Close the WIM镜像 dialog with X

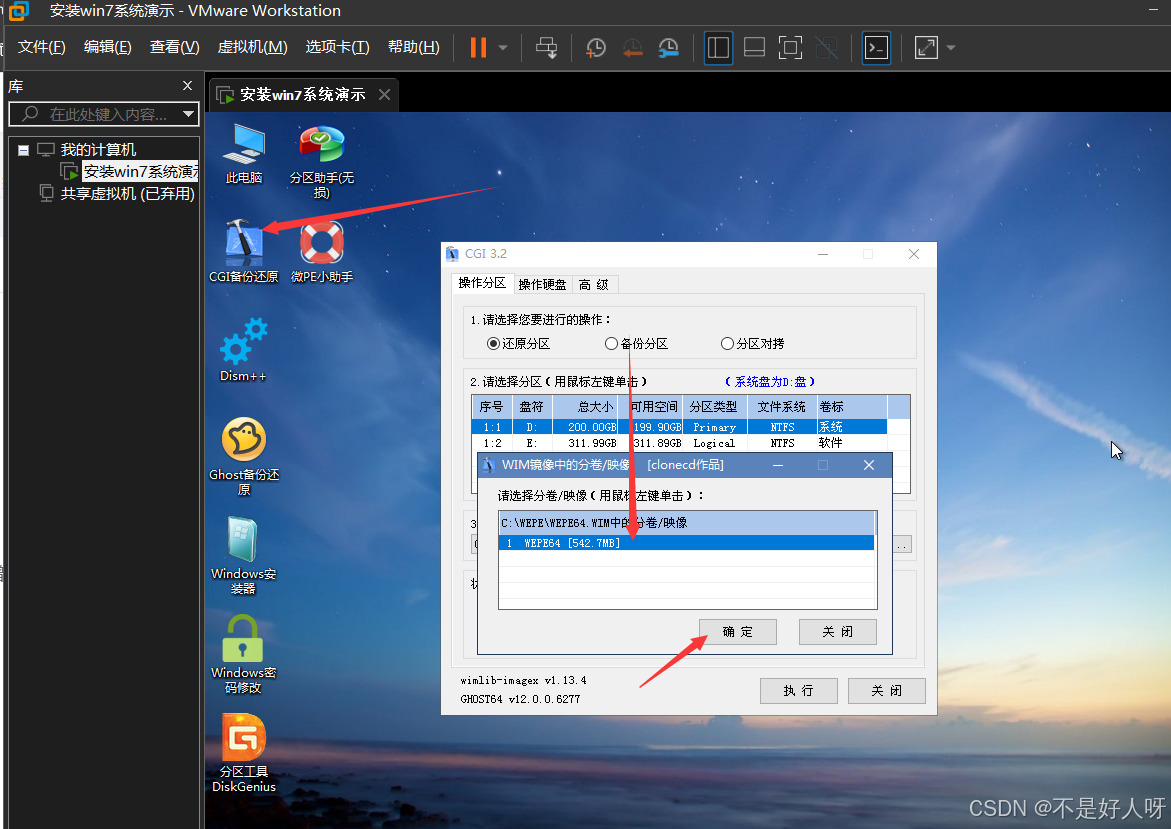tap(869, 465)
